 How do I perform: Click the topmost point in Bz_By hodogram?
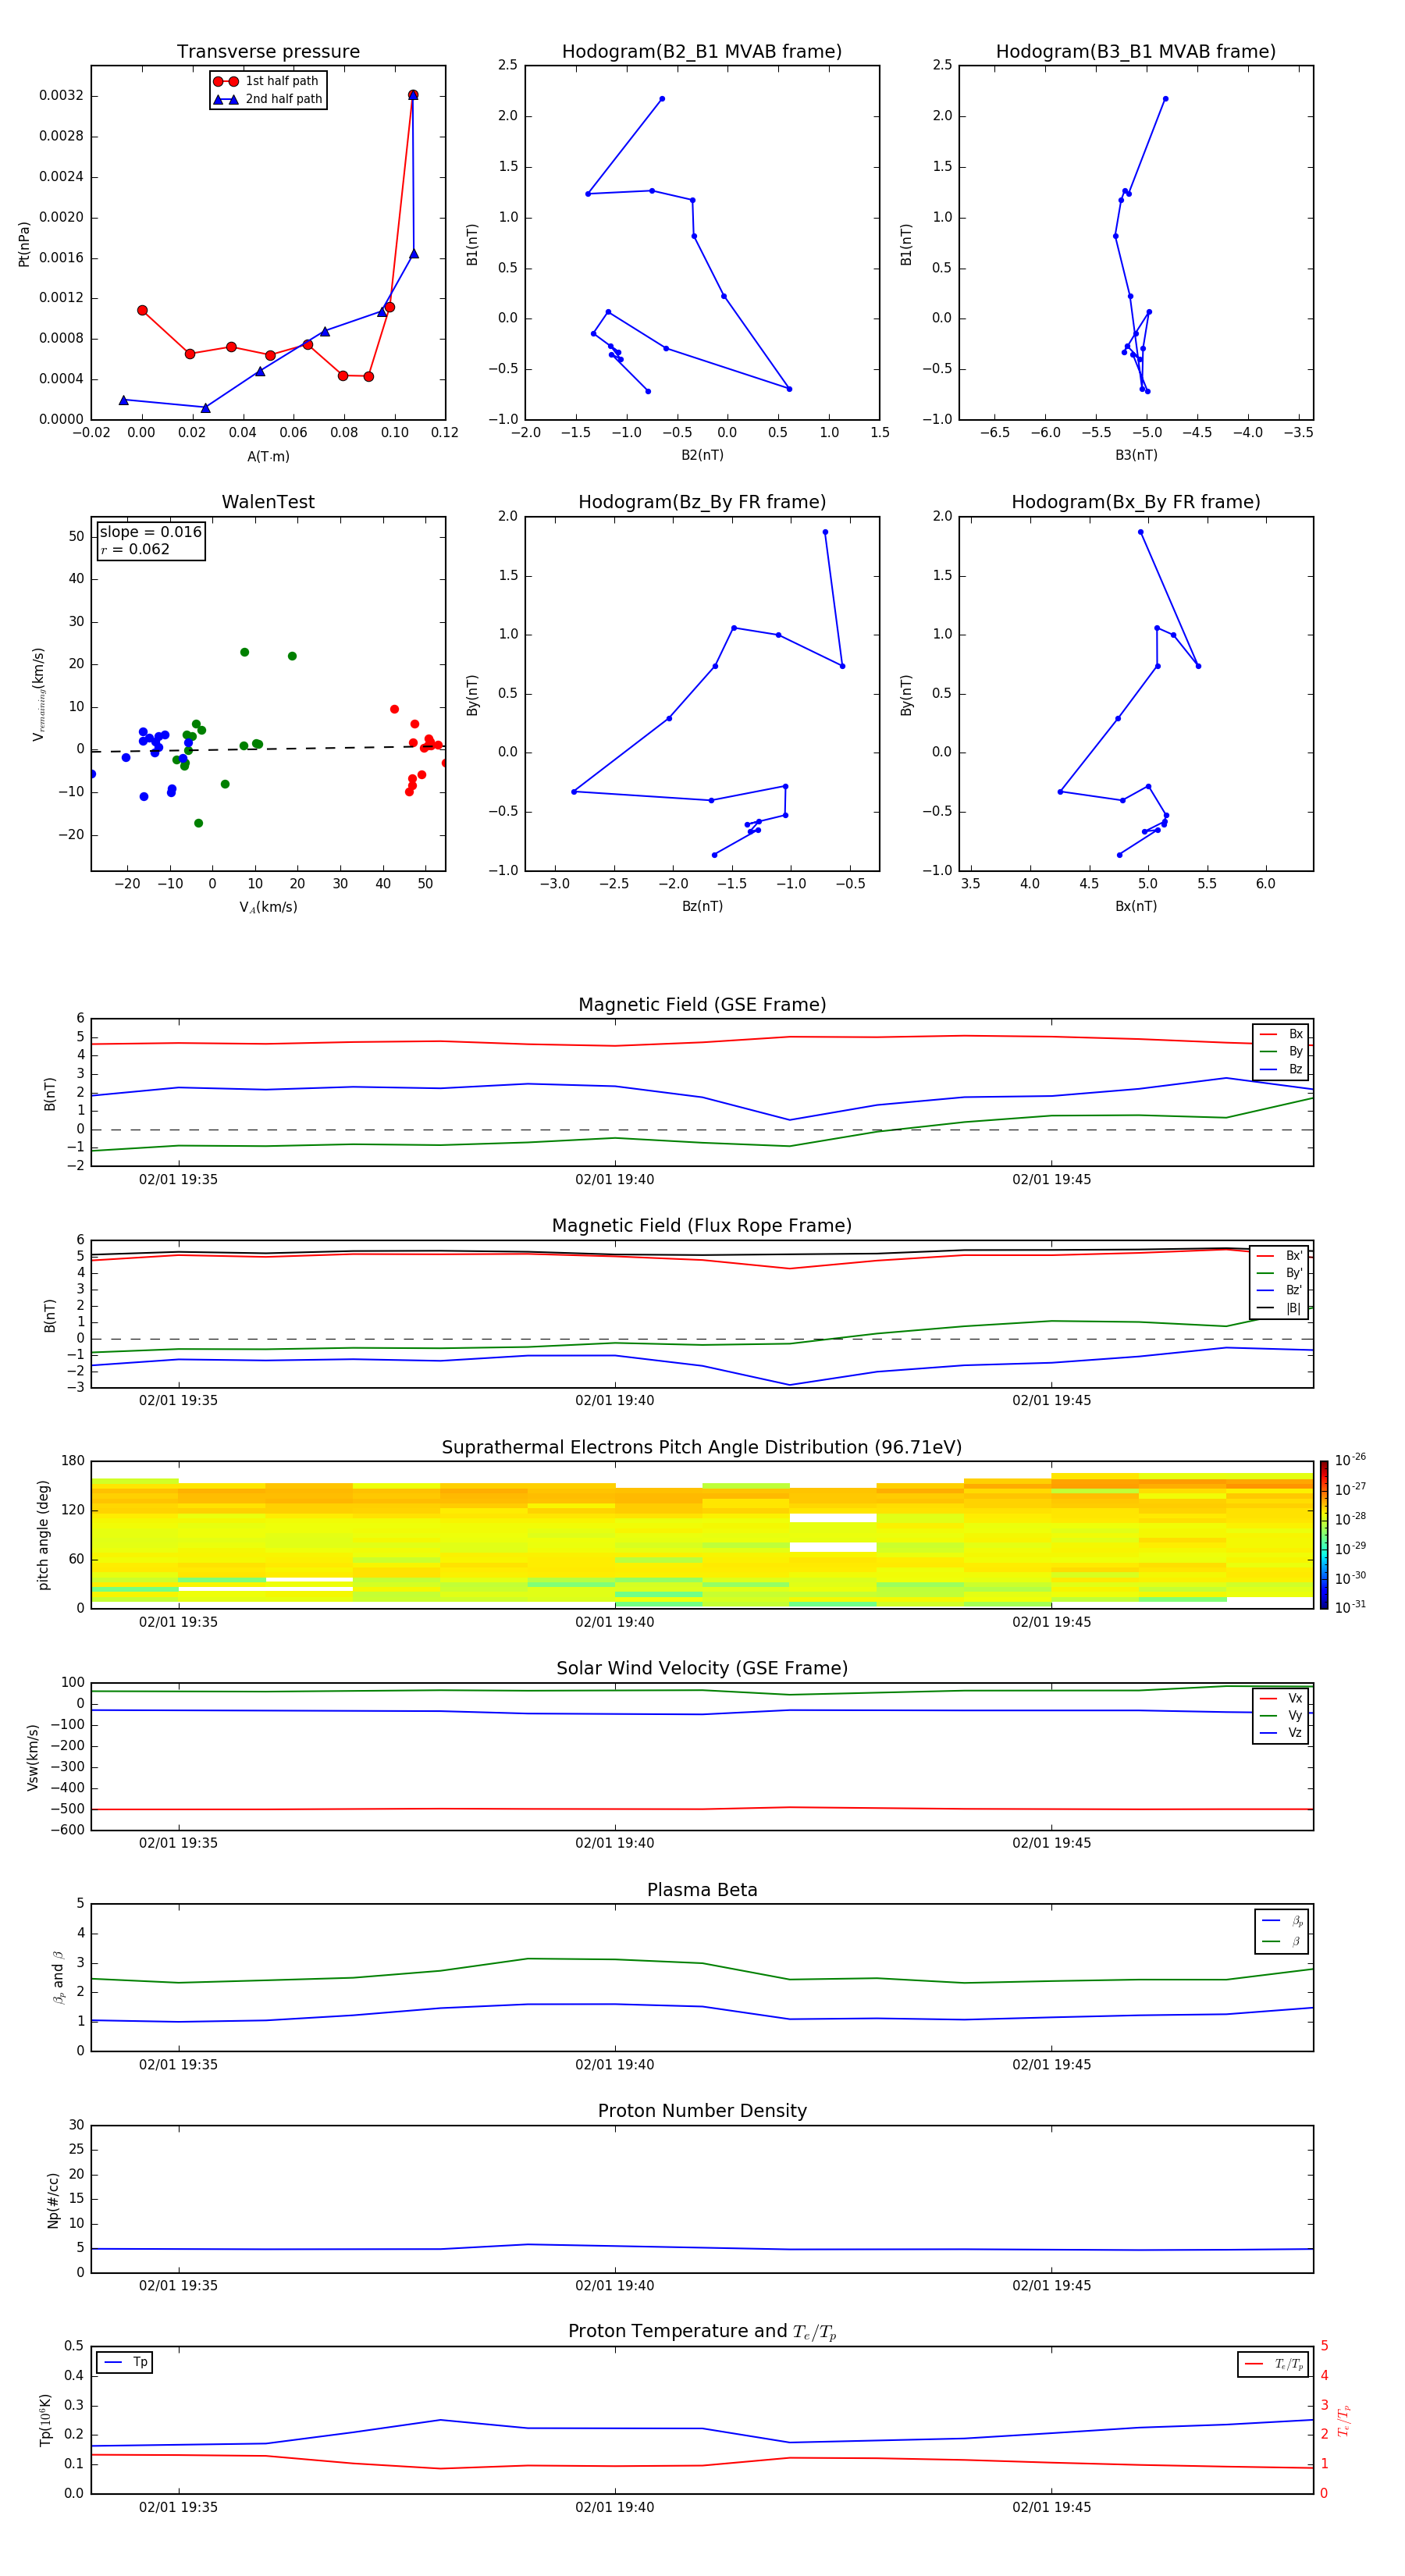(825, 532)
